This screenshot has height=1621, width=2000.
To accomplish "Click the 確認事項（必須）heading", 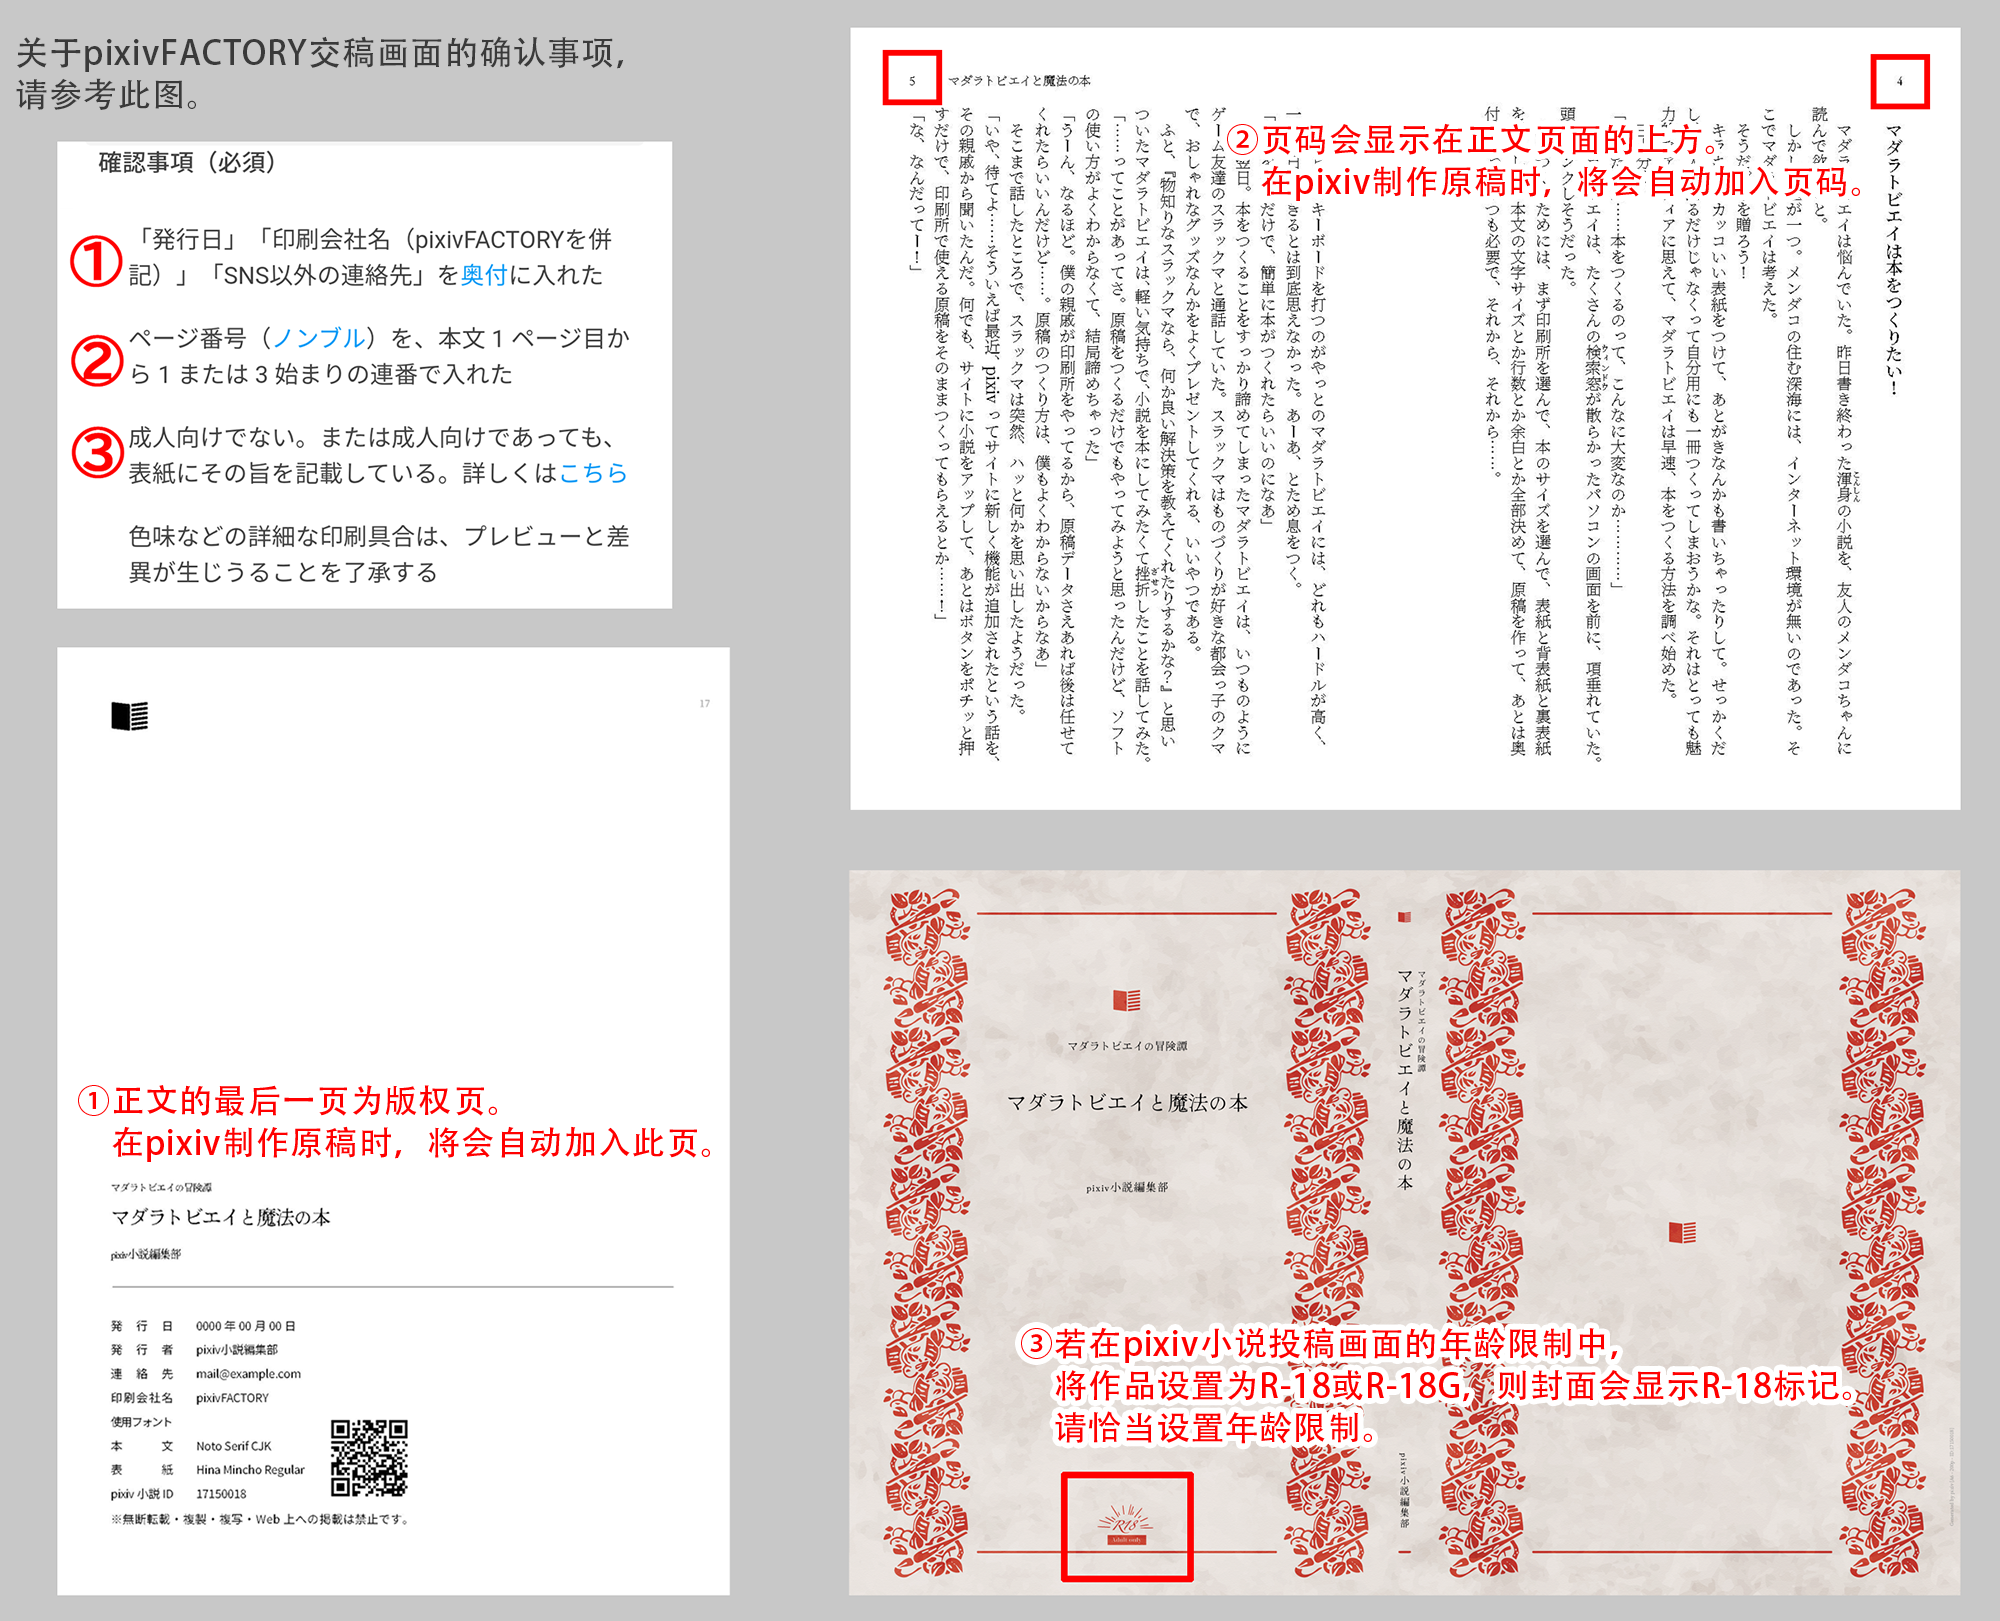I will point(186,163).
